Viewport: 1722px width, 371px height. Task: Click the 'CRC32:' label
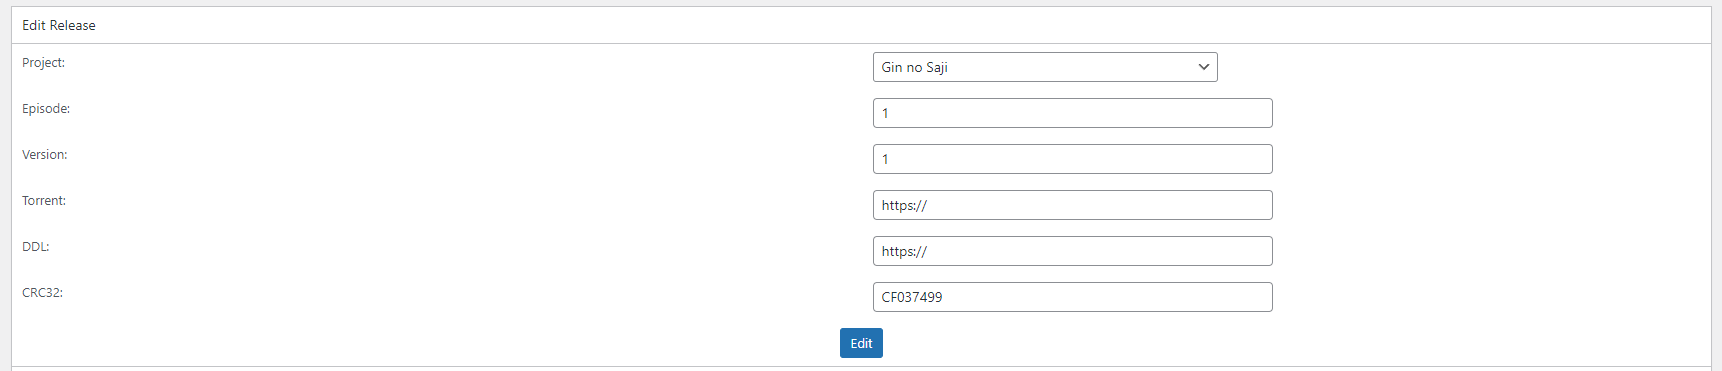tap(42, 293)
